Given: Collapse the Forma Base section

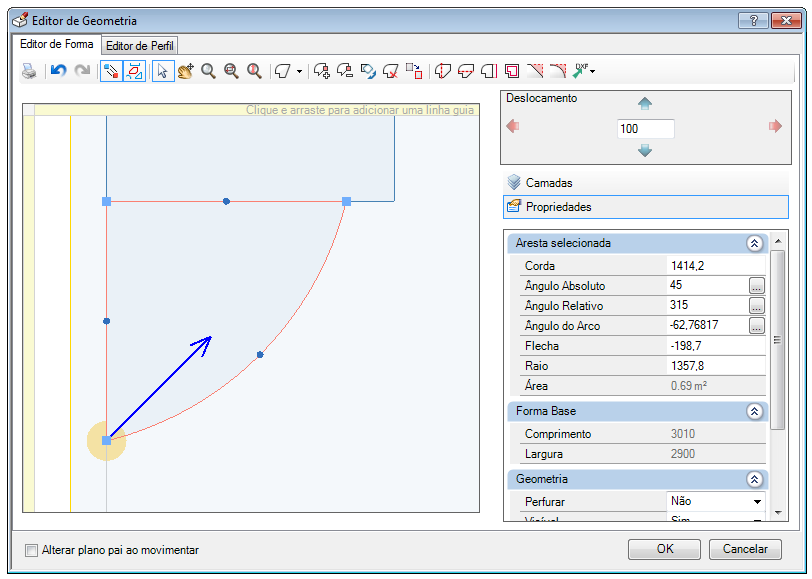Looking at the screenshot, I should point(755,411).
